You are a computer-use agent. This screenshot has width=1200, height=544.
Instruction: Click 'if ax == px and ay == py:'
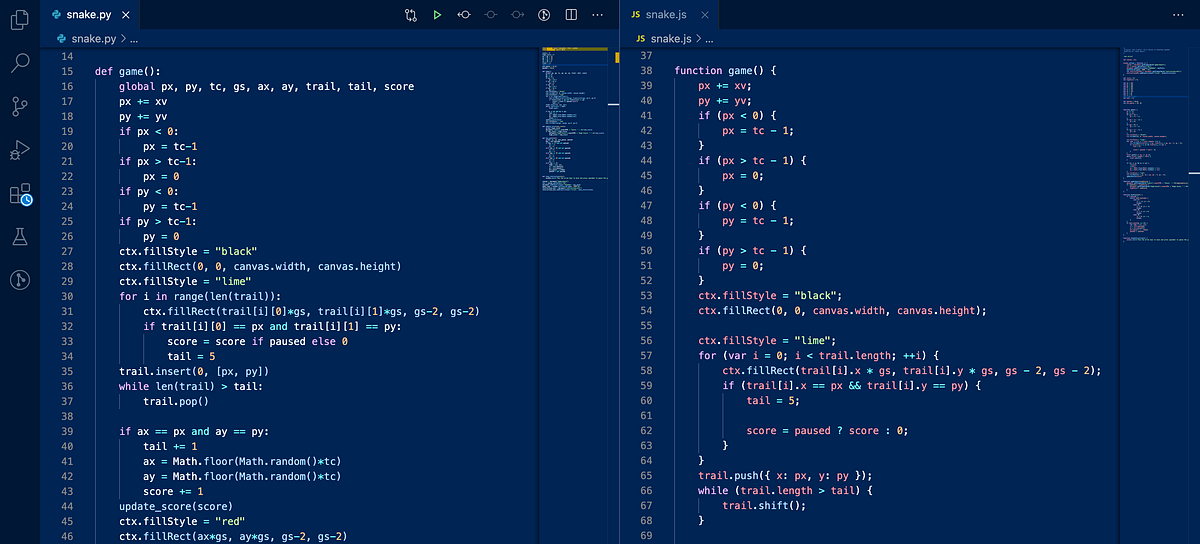[x=194, y=431]
